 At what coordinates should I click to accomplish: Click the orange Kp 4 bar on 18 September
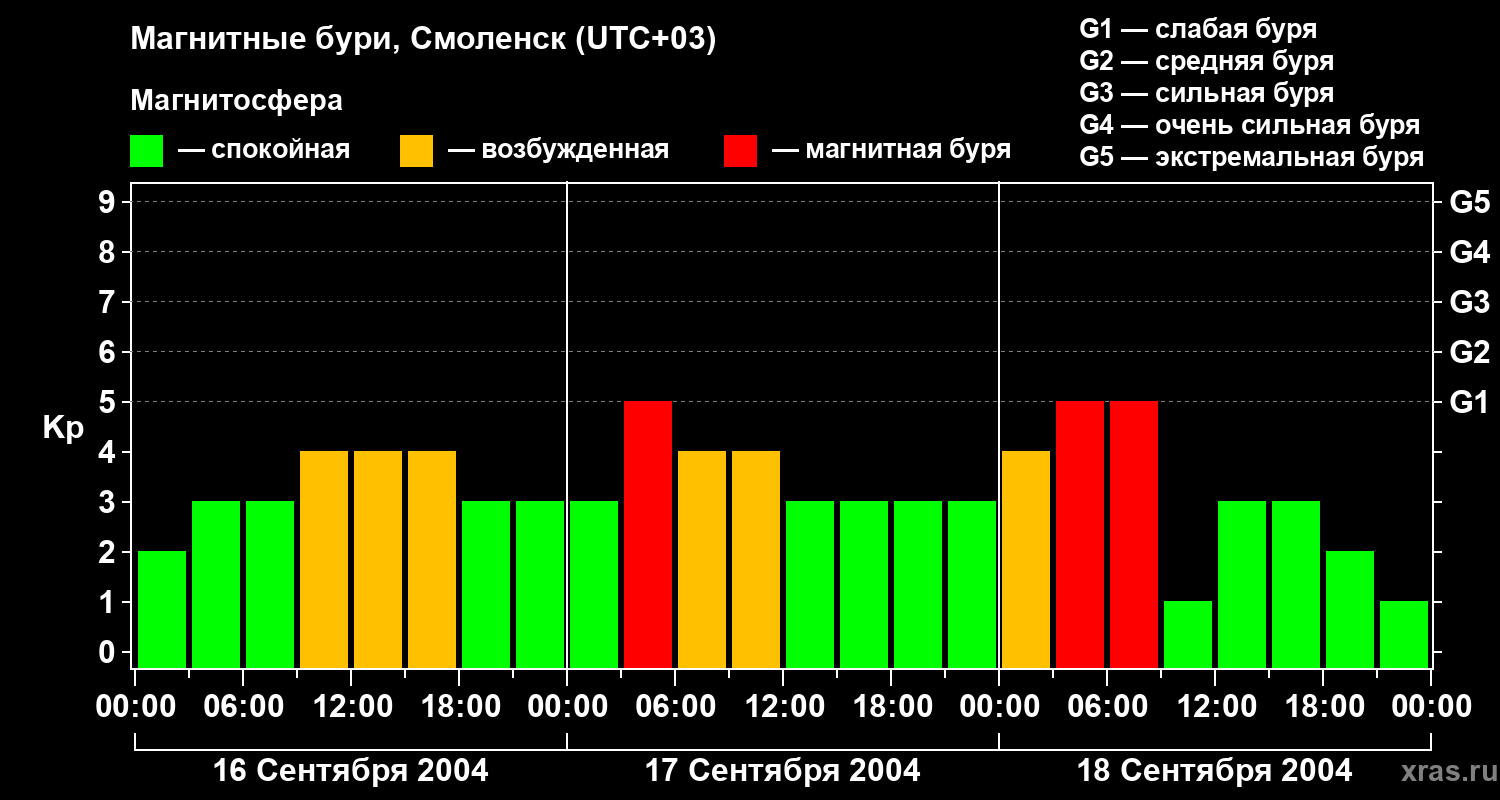pyautogui.click(x=1026, y=559)
